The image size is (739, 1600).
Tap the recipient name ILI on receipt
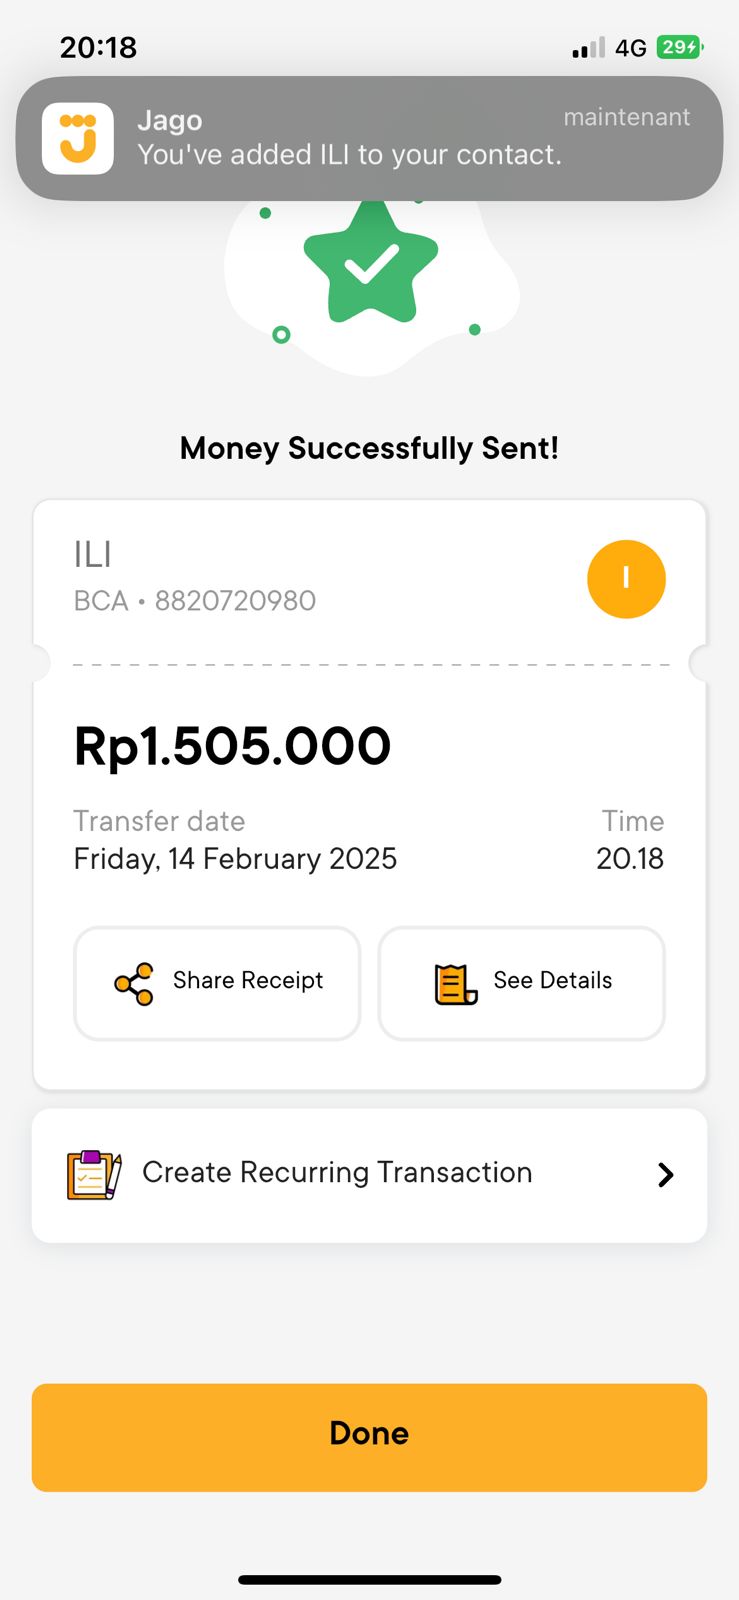point(93,554)
